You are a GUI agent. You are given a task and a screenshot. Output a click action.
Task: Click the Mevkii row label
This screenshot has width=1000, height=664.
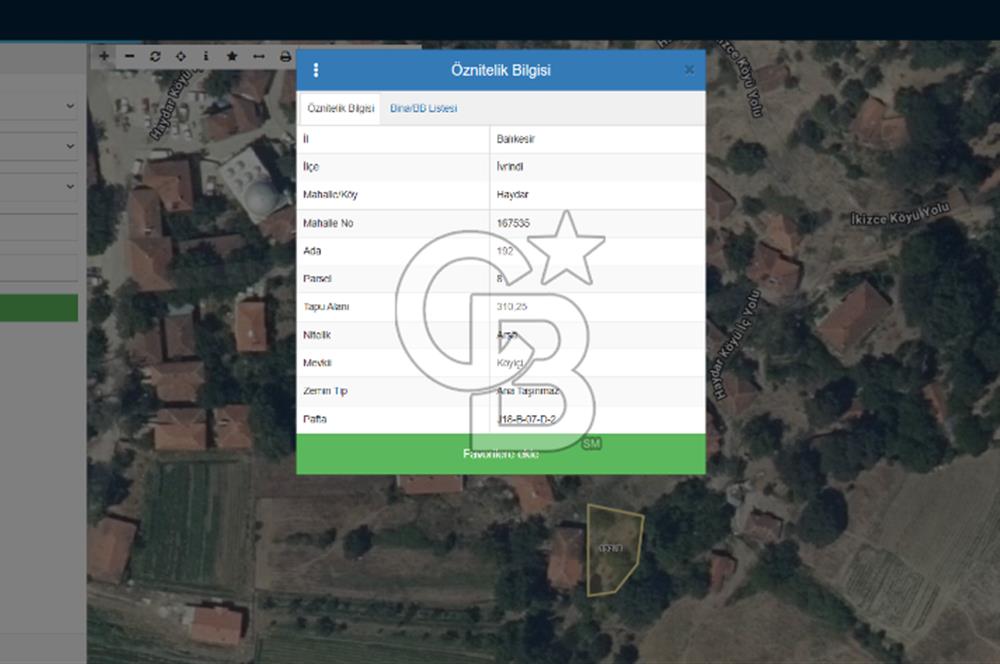pyautogui.click(x=317, y=363)
